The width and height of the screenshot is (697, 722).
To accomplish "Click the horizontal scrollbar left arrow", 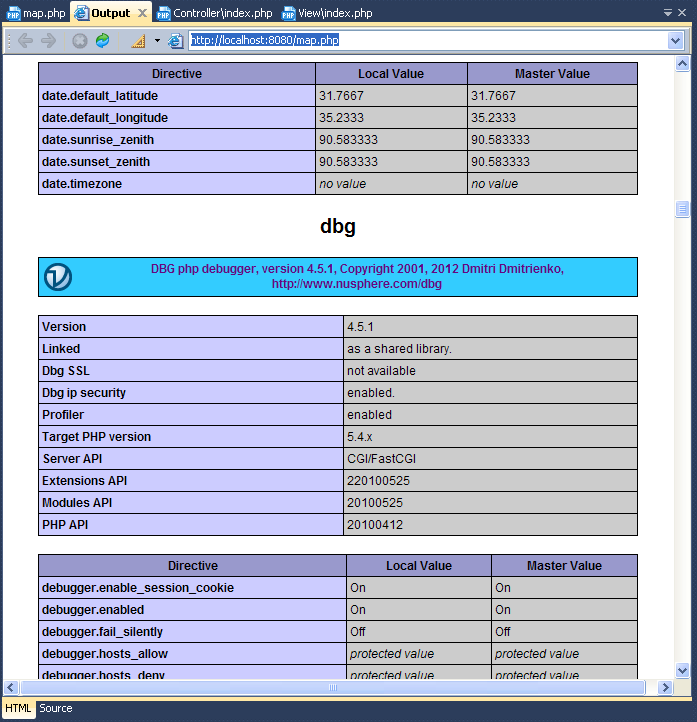I will 11,687.
